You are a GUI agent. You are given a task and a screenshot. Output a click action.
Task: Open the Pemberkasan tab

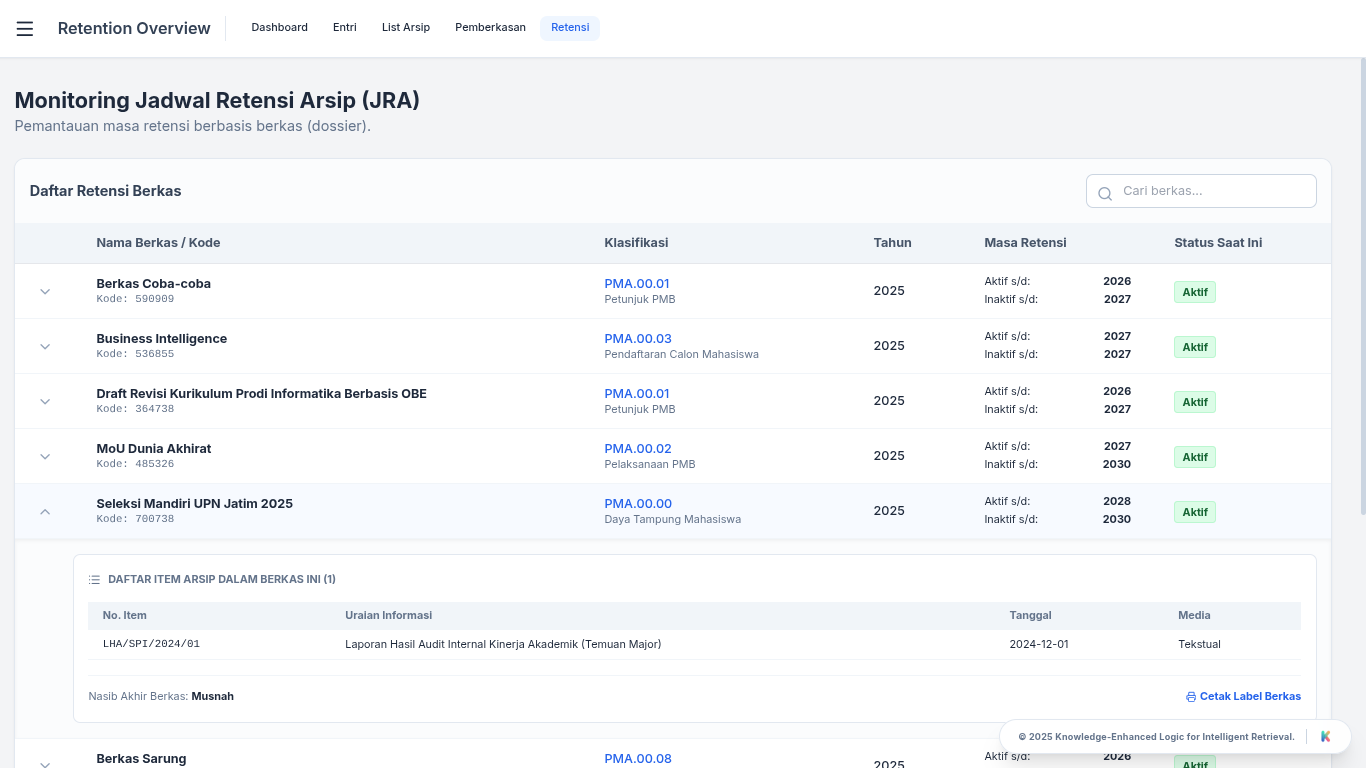(490, 28)
